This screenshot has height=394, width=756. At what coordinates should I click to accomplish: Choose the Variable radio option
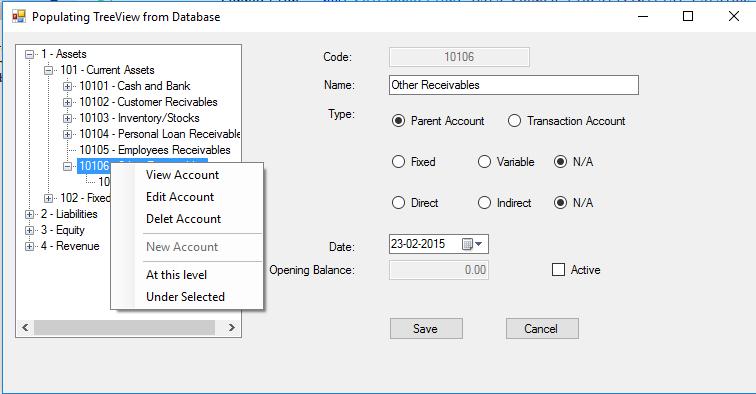(x=484, y=162)
